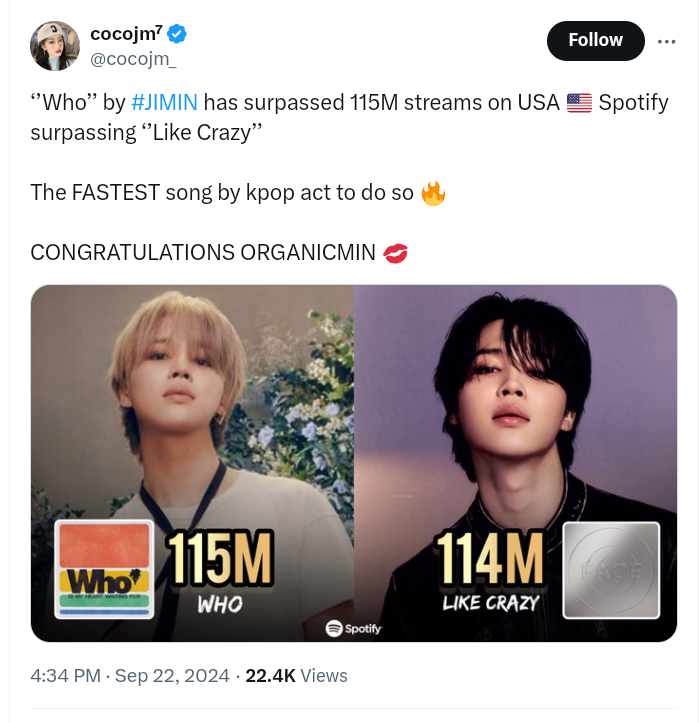
Task: Click the 115M stream count graphic
Action: [219, 559]
